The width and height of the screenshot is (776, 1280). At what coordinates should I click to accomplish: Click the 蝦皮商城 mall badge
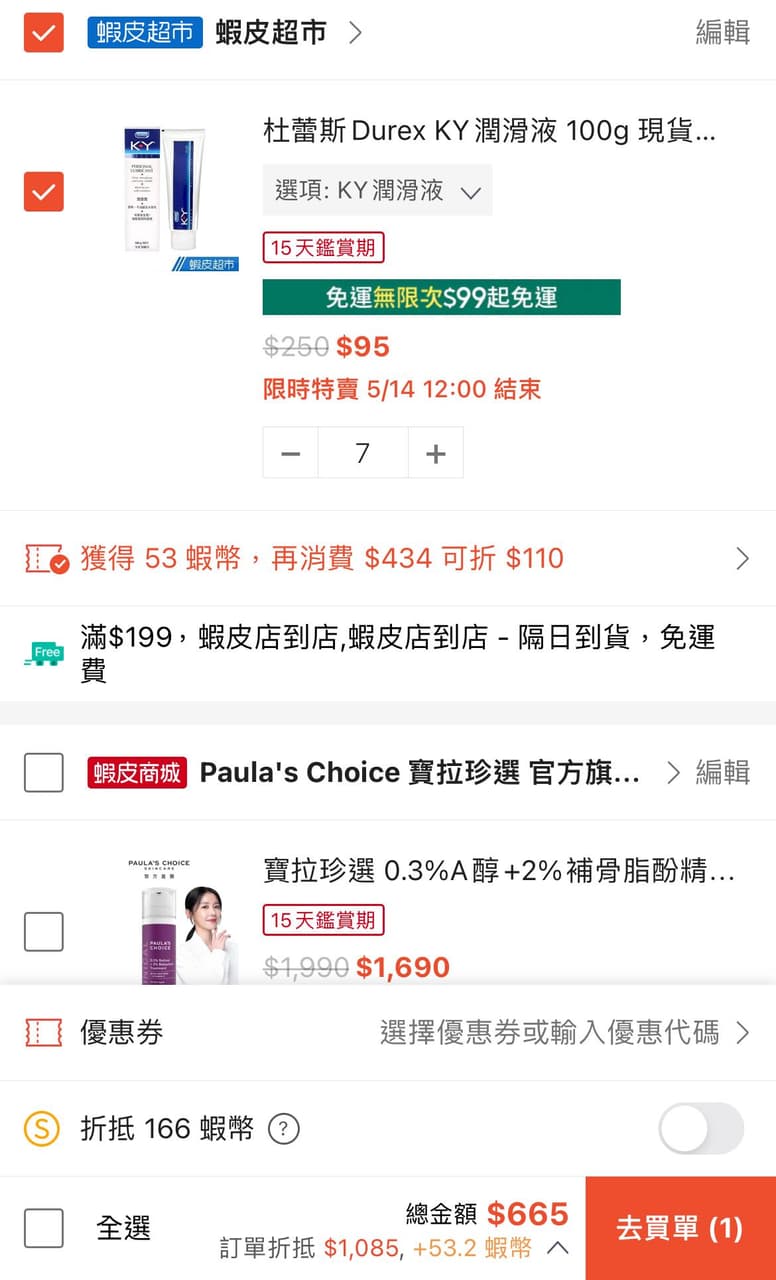(x=135, y=772)
